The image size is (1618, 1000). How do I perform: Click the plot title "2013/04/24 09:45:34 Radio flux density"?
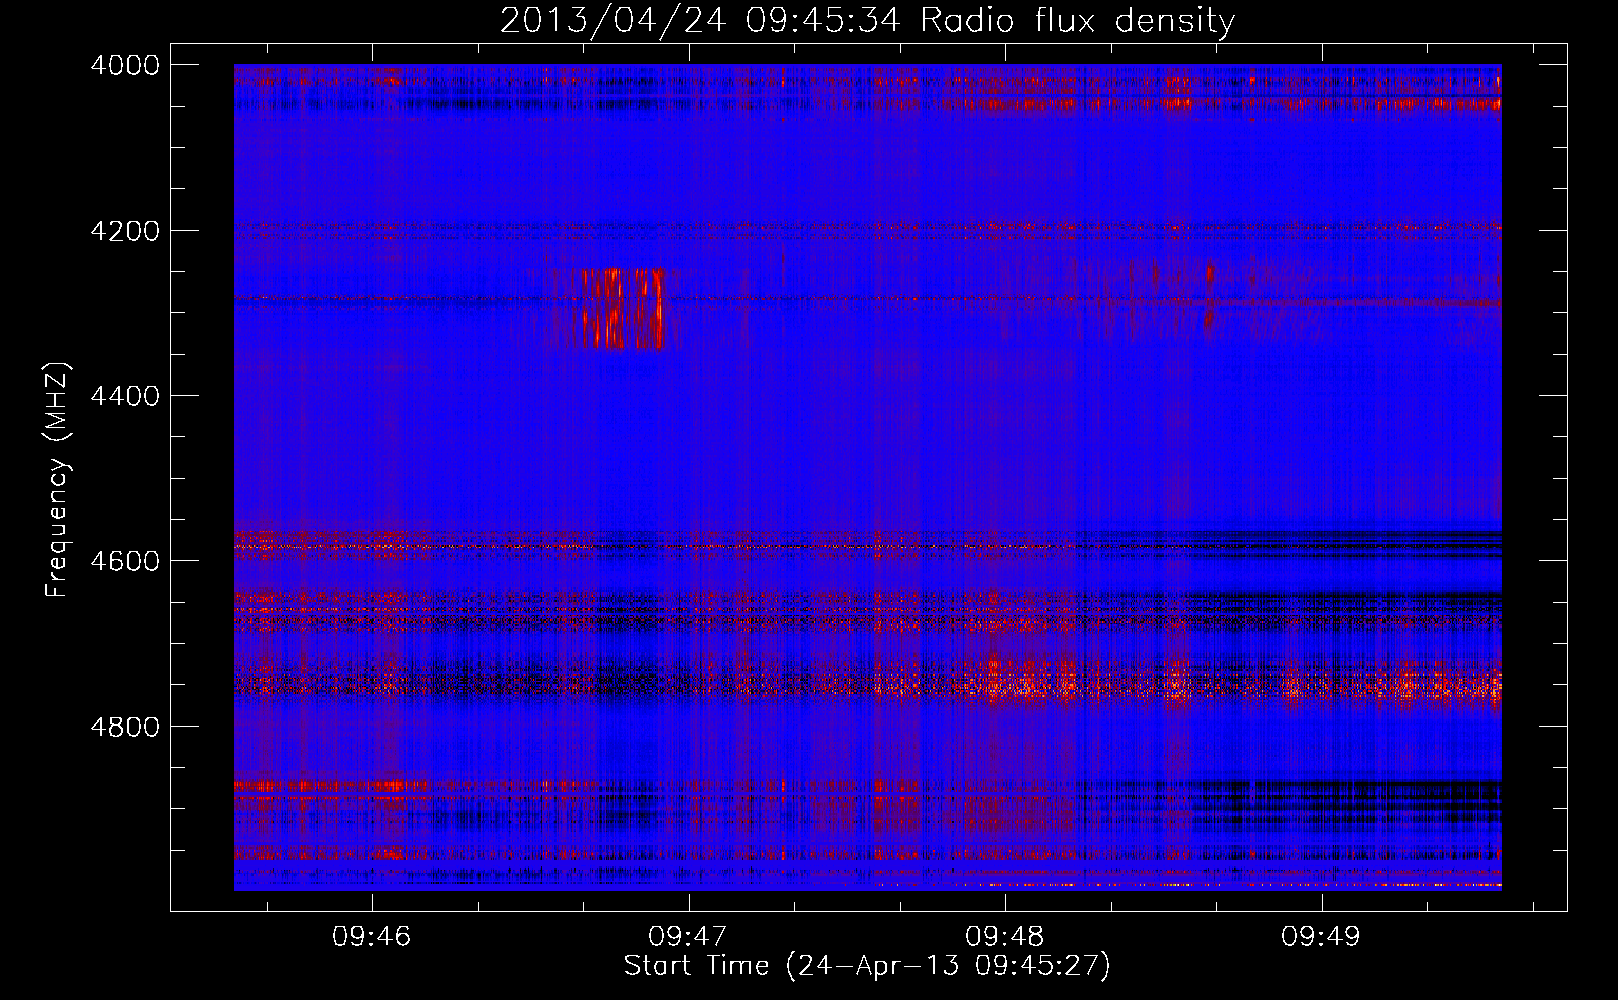(867, 20)
